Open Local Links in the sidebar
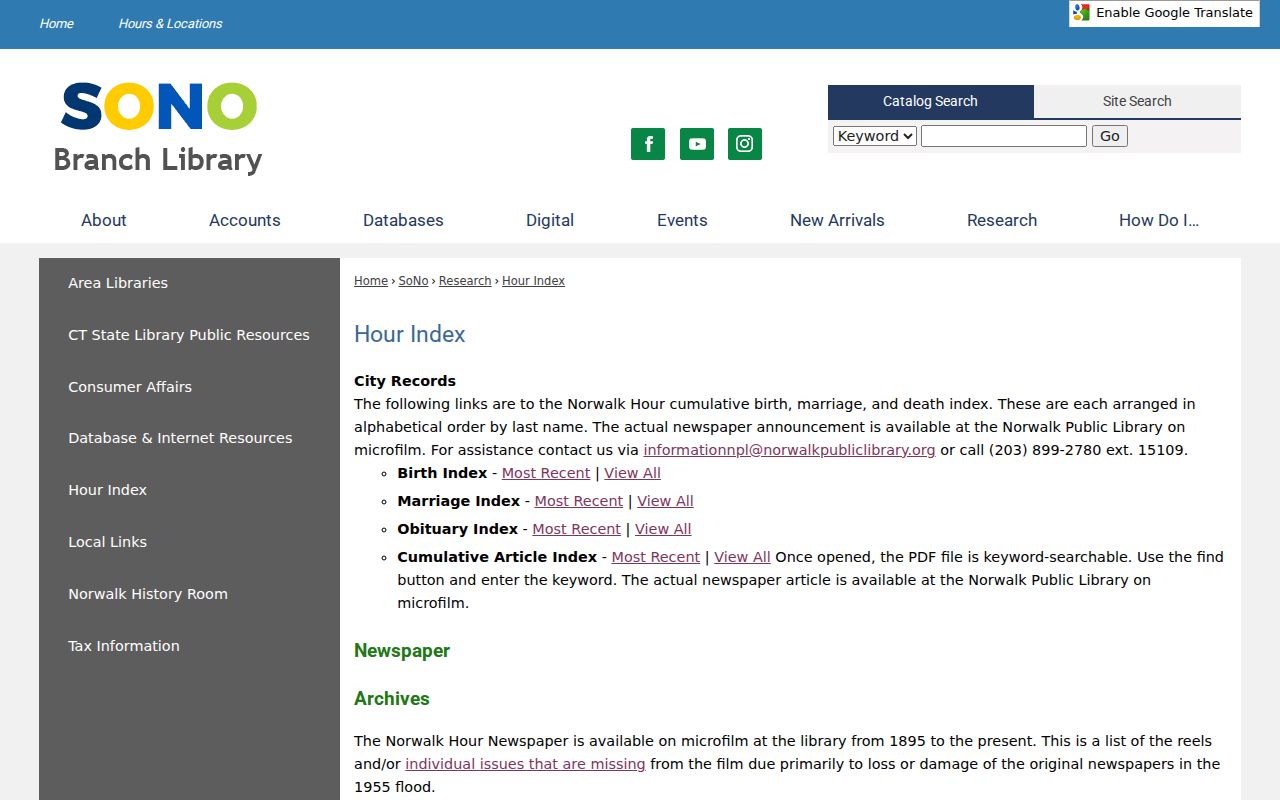The width and height of the screenshot is (1280, 800). [190, 542]
